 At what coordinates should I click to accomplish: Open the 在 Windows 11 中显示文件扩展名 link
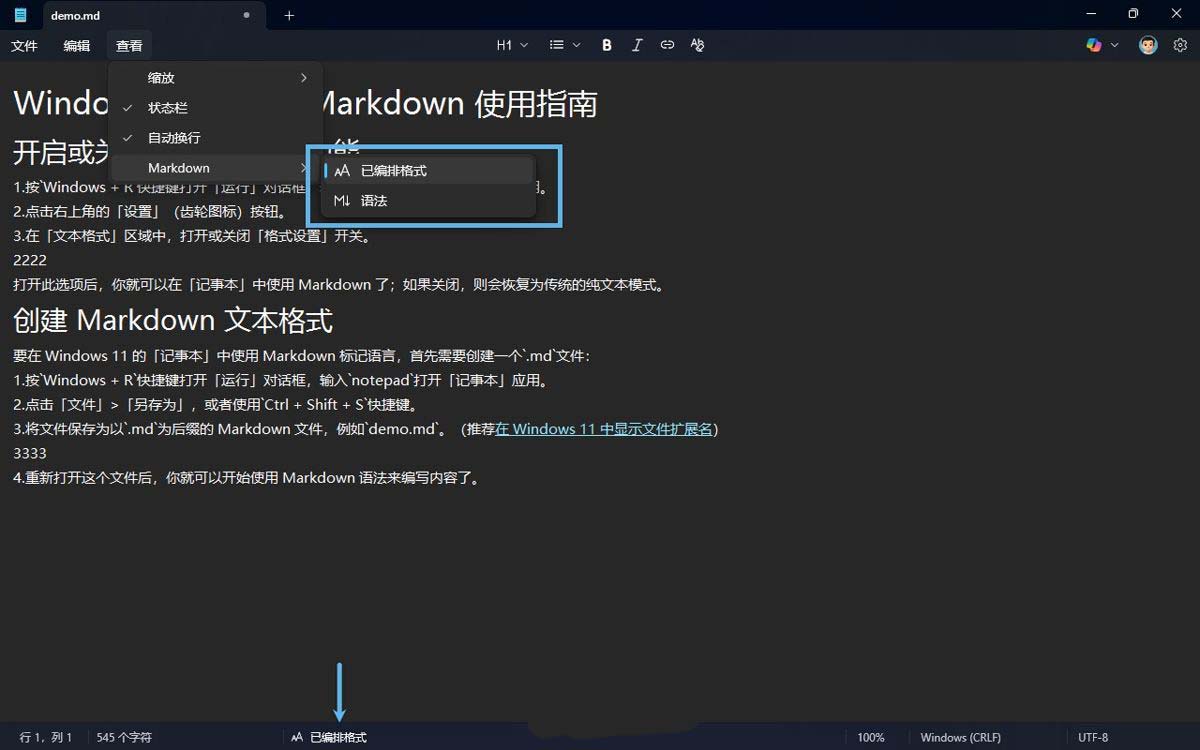(604, 429)
